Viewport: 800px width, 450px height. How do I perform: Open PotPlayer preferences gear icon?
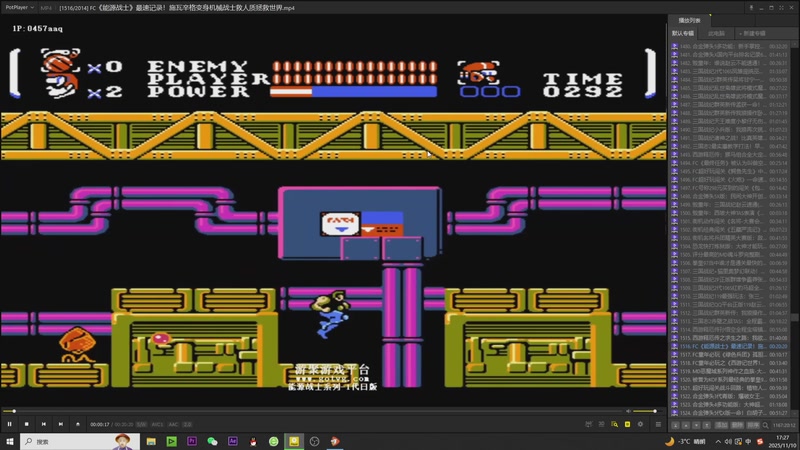click(x=640, y=424)
